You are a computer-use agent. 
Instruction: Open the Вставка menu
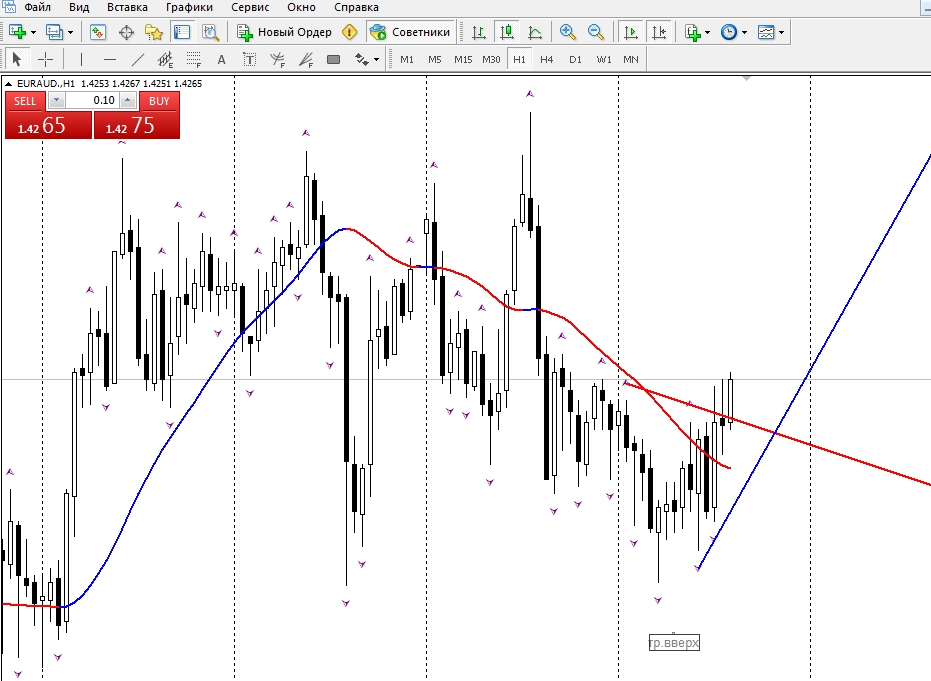127,7
